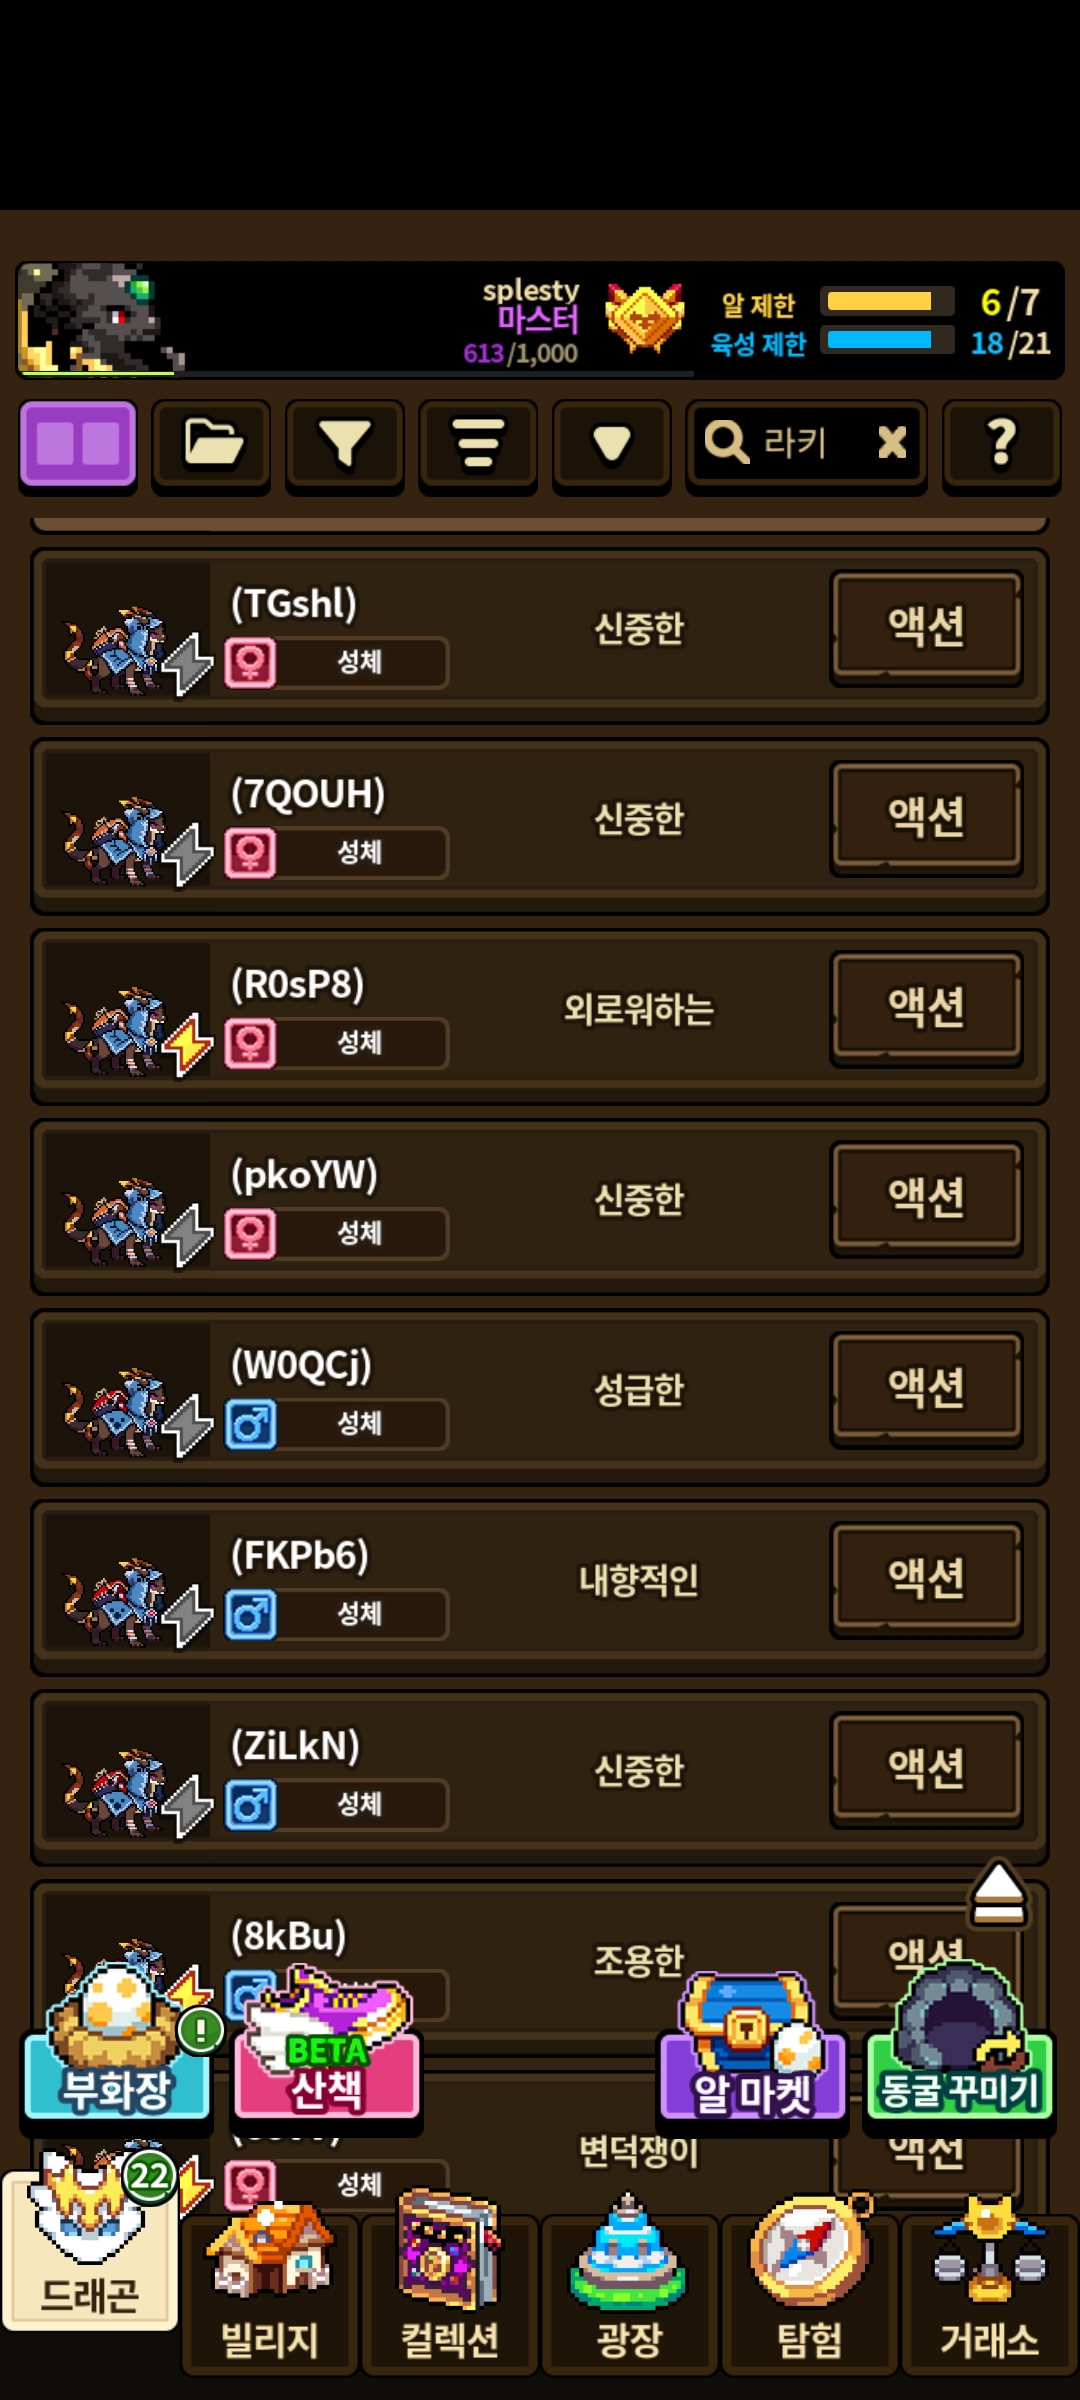1080x2400 pixels.
Task: Click 액션 button for dragon TGshl
Action: point(927,627)
